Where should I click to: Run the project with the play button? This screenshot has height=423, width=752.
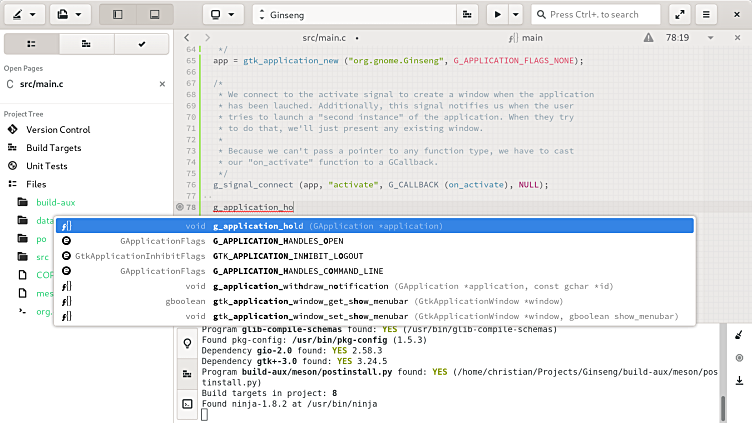(497, 15)
